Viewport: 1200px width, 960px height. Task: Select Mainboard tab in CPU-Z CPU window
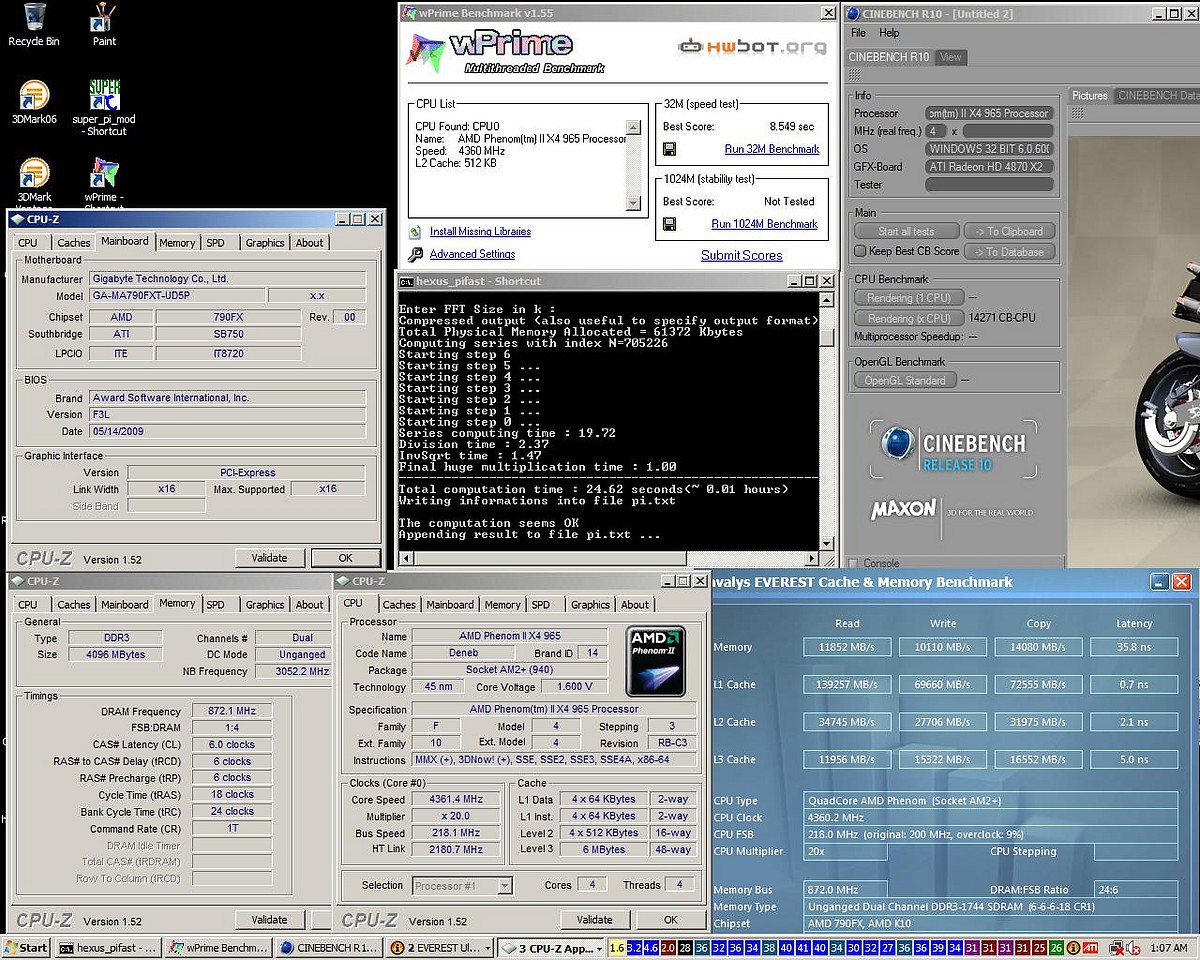[x=450, y=605]
